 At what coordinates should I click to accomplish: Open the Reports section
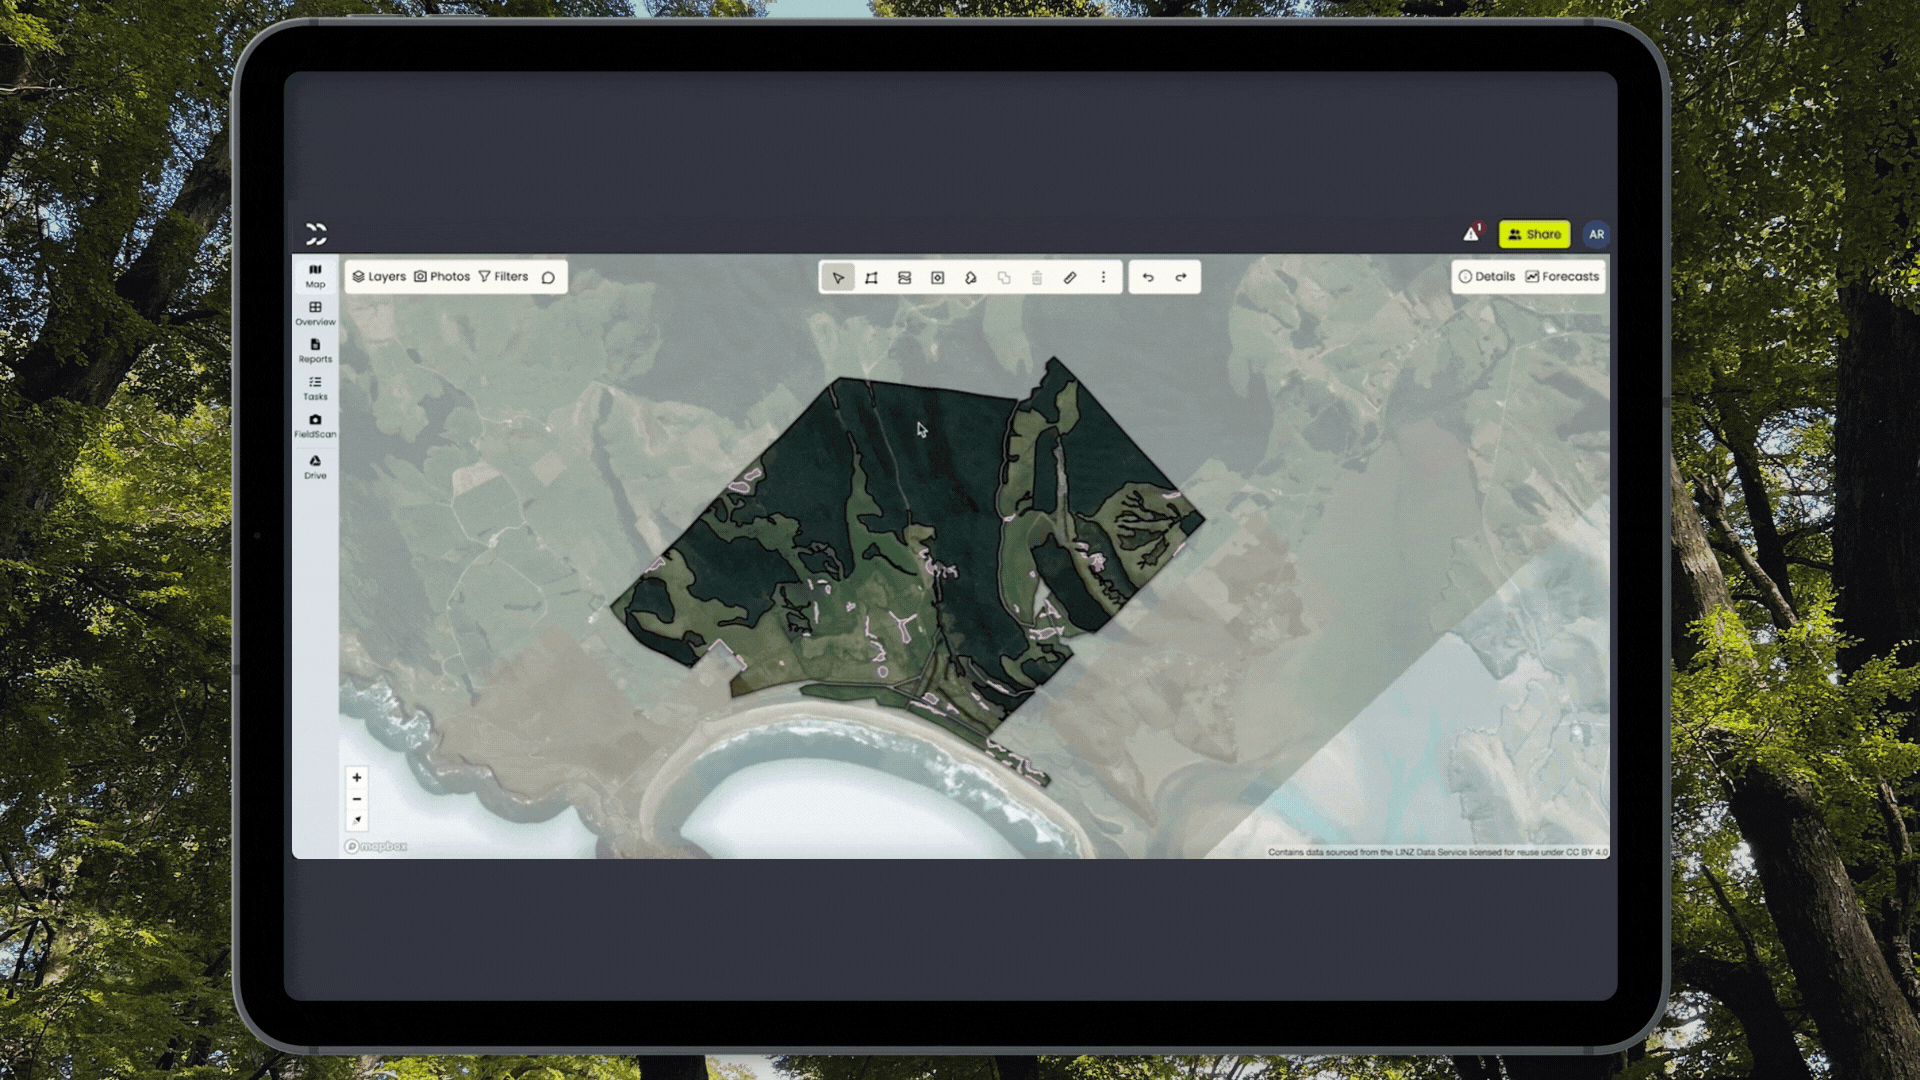pos(315,350)
